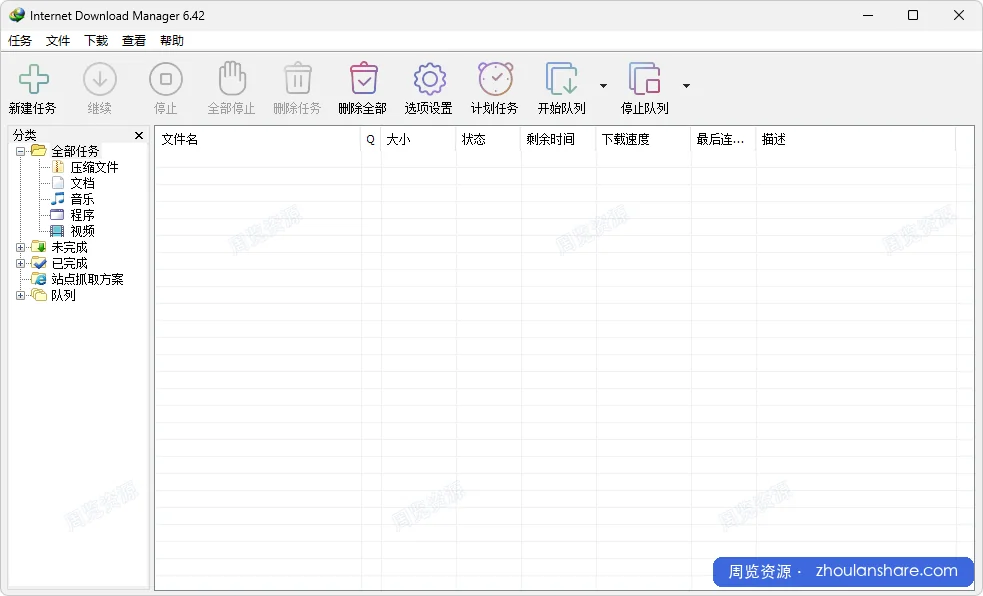Click the 开始队列 toolbar icon
This screenshot has width=983, height=596.
click(x=561, y=79)
